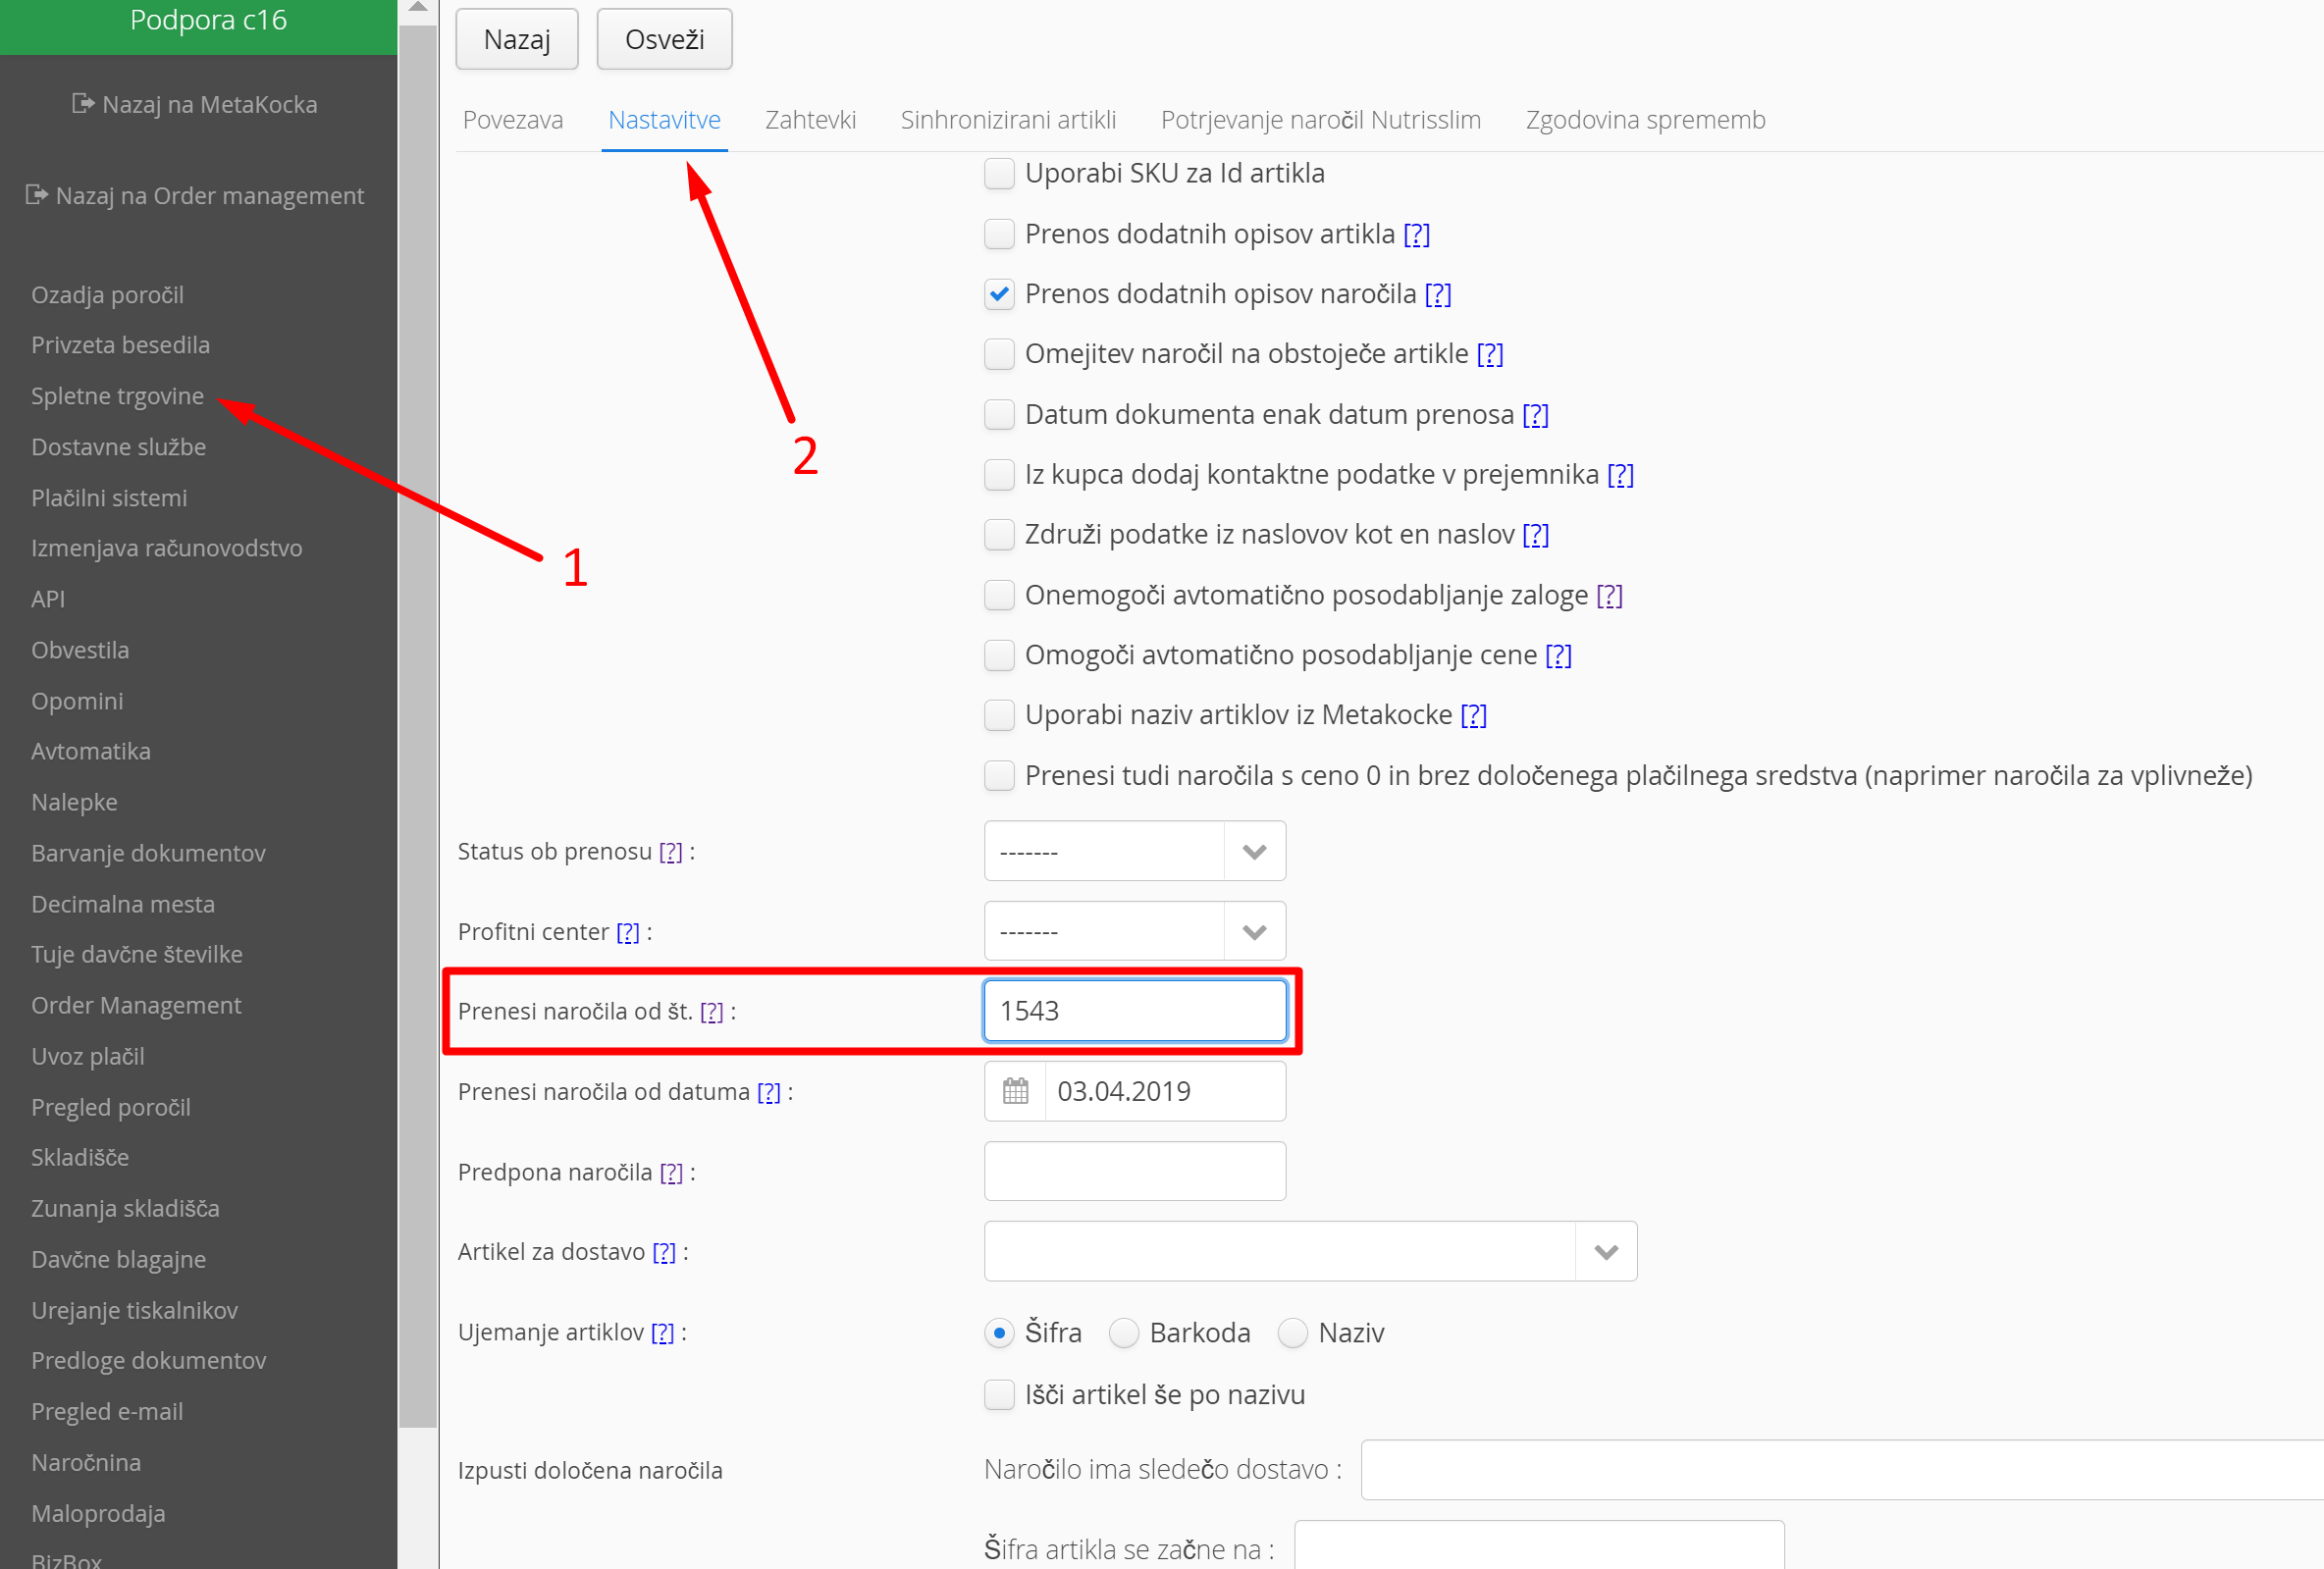Viewport: 2324px width, 1569px height.
Task: Open help [?] beside Profitni center
Action: pos(627,932)
